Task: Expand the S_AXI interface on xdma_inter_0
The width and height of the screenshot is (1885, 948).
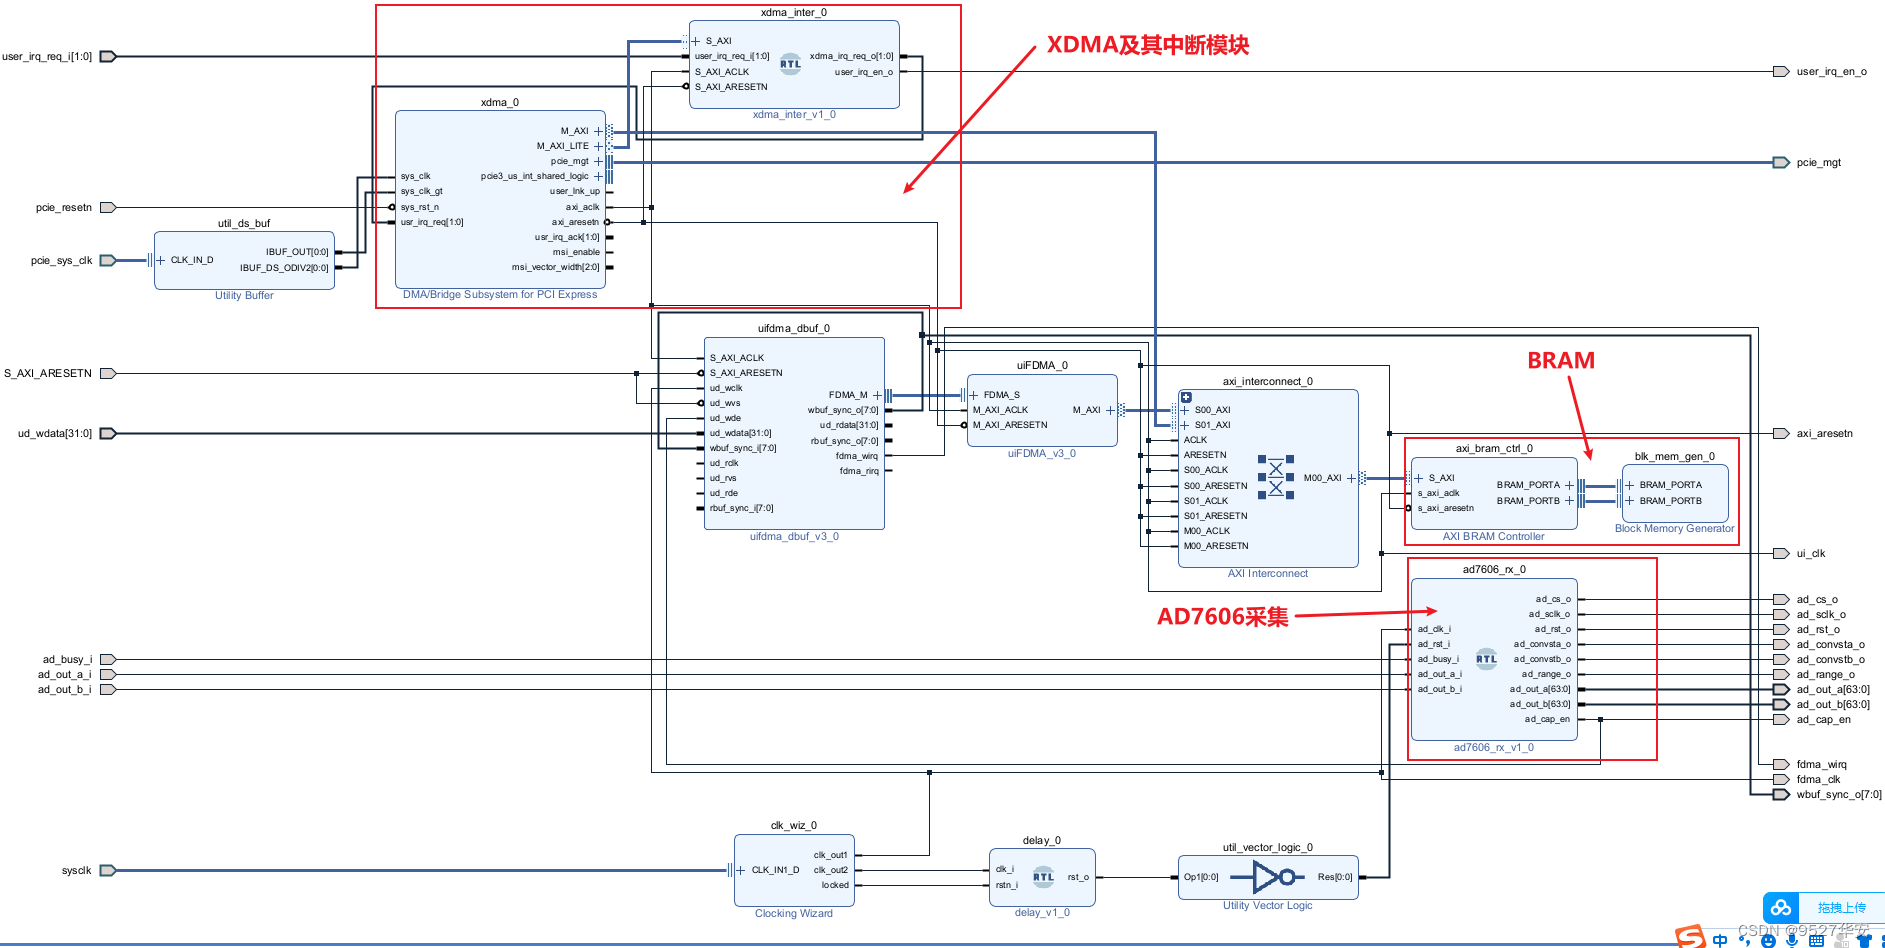Action: pos(696,41)
